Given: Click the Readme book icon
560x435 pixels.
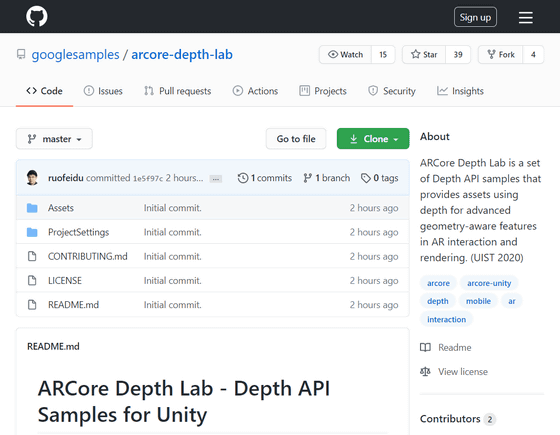Looking at the screenshot, I should tap(425, 348).
